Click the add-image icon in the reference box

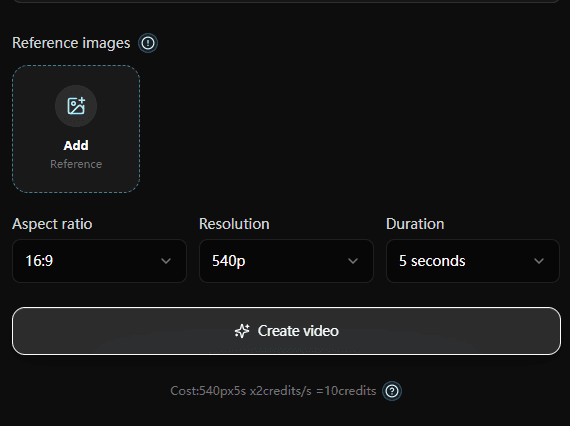click(x=76, y=106)
